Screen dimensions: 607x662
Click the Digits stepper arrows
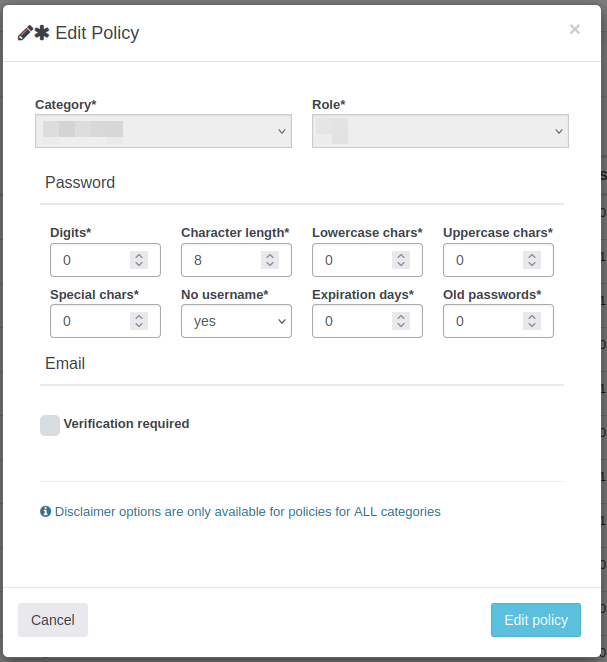click(x=139, y=260)
